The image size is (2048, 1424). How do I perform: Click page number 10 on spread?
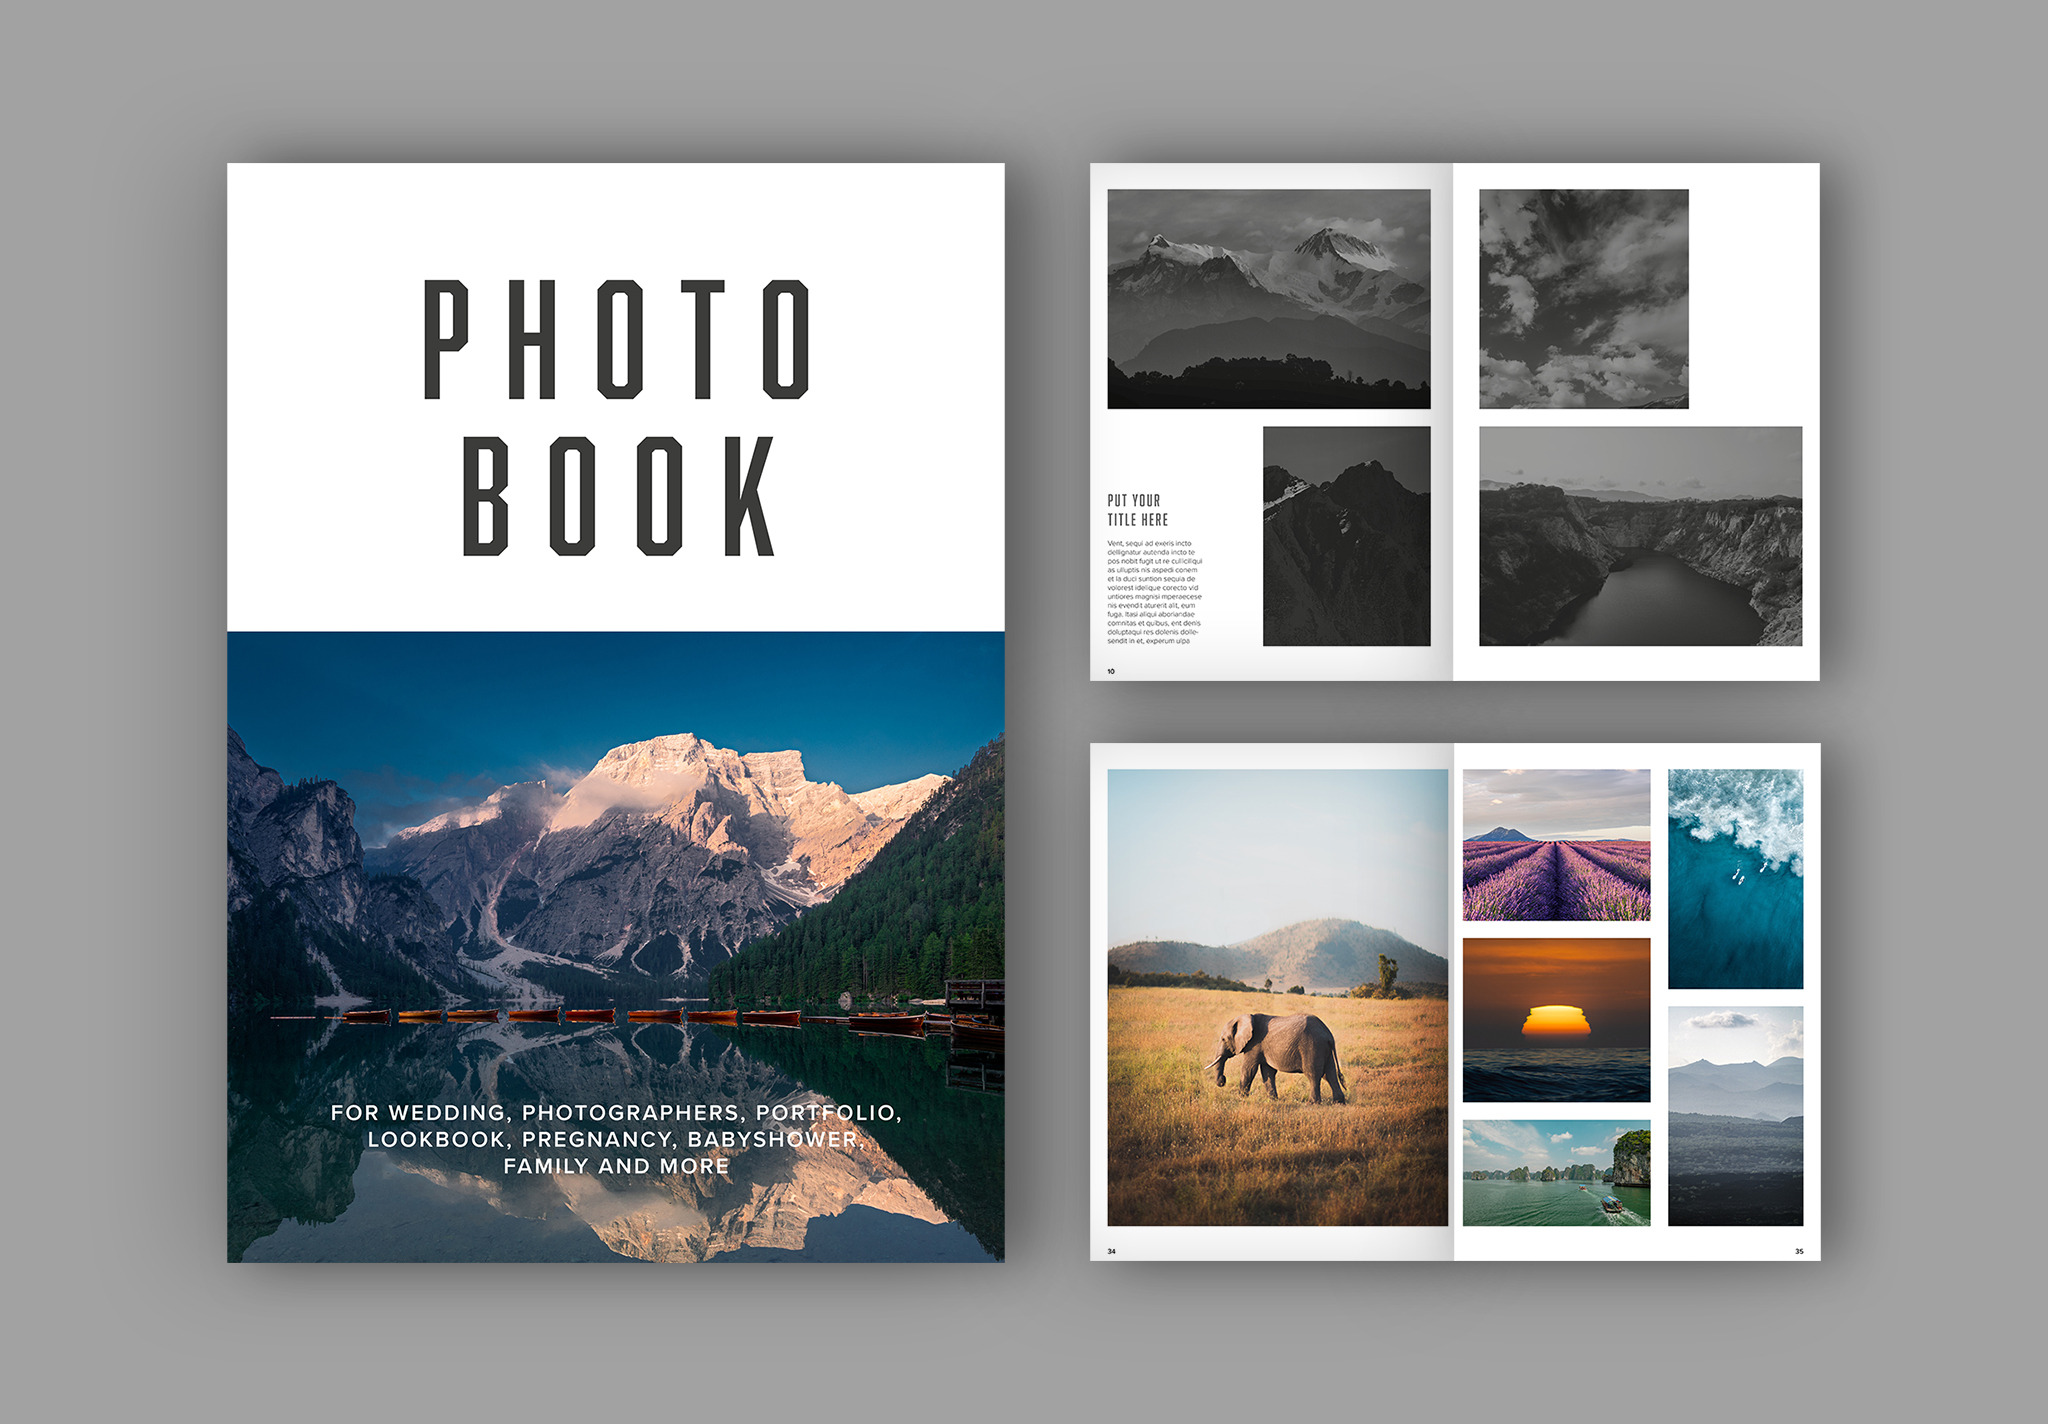coord(1111,671)
